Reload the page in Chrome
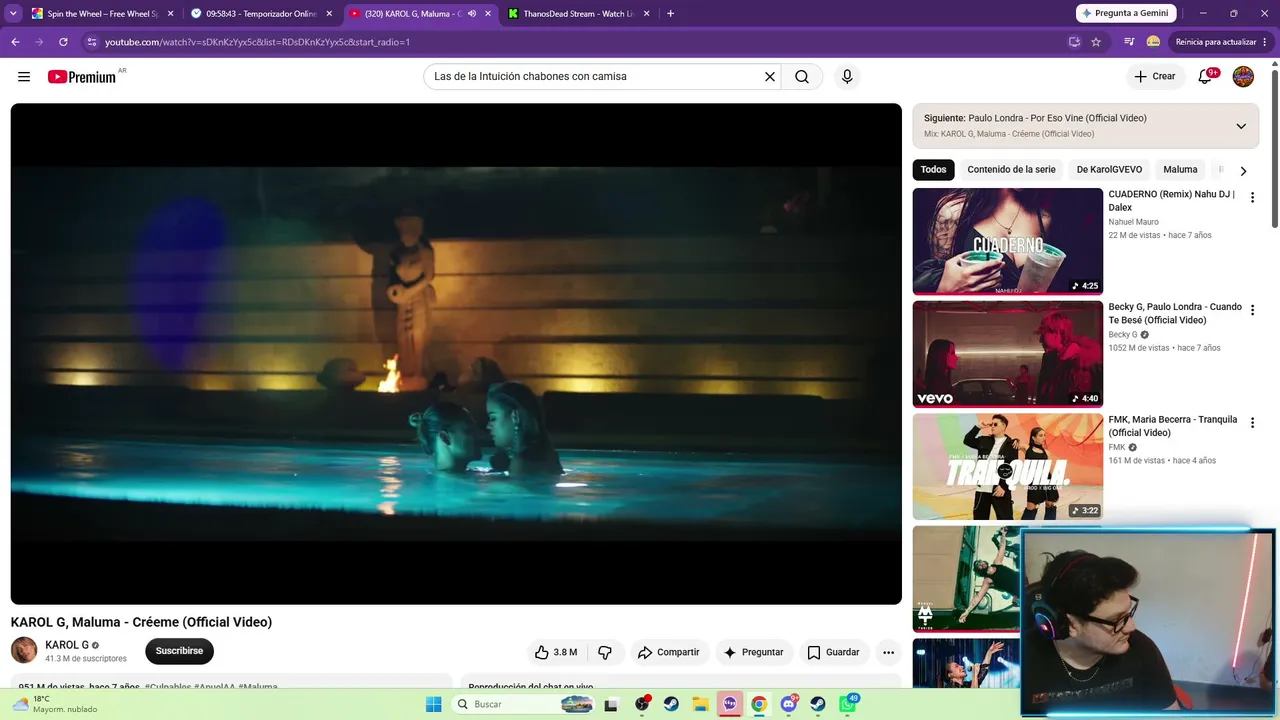 [x=63, y=42]
